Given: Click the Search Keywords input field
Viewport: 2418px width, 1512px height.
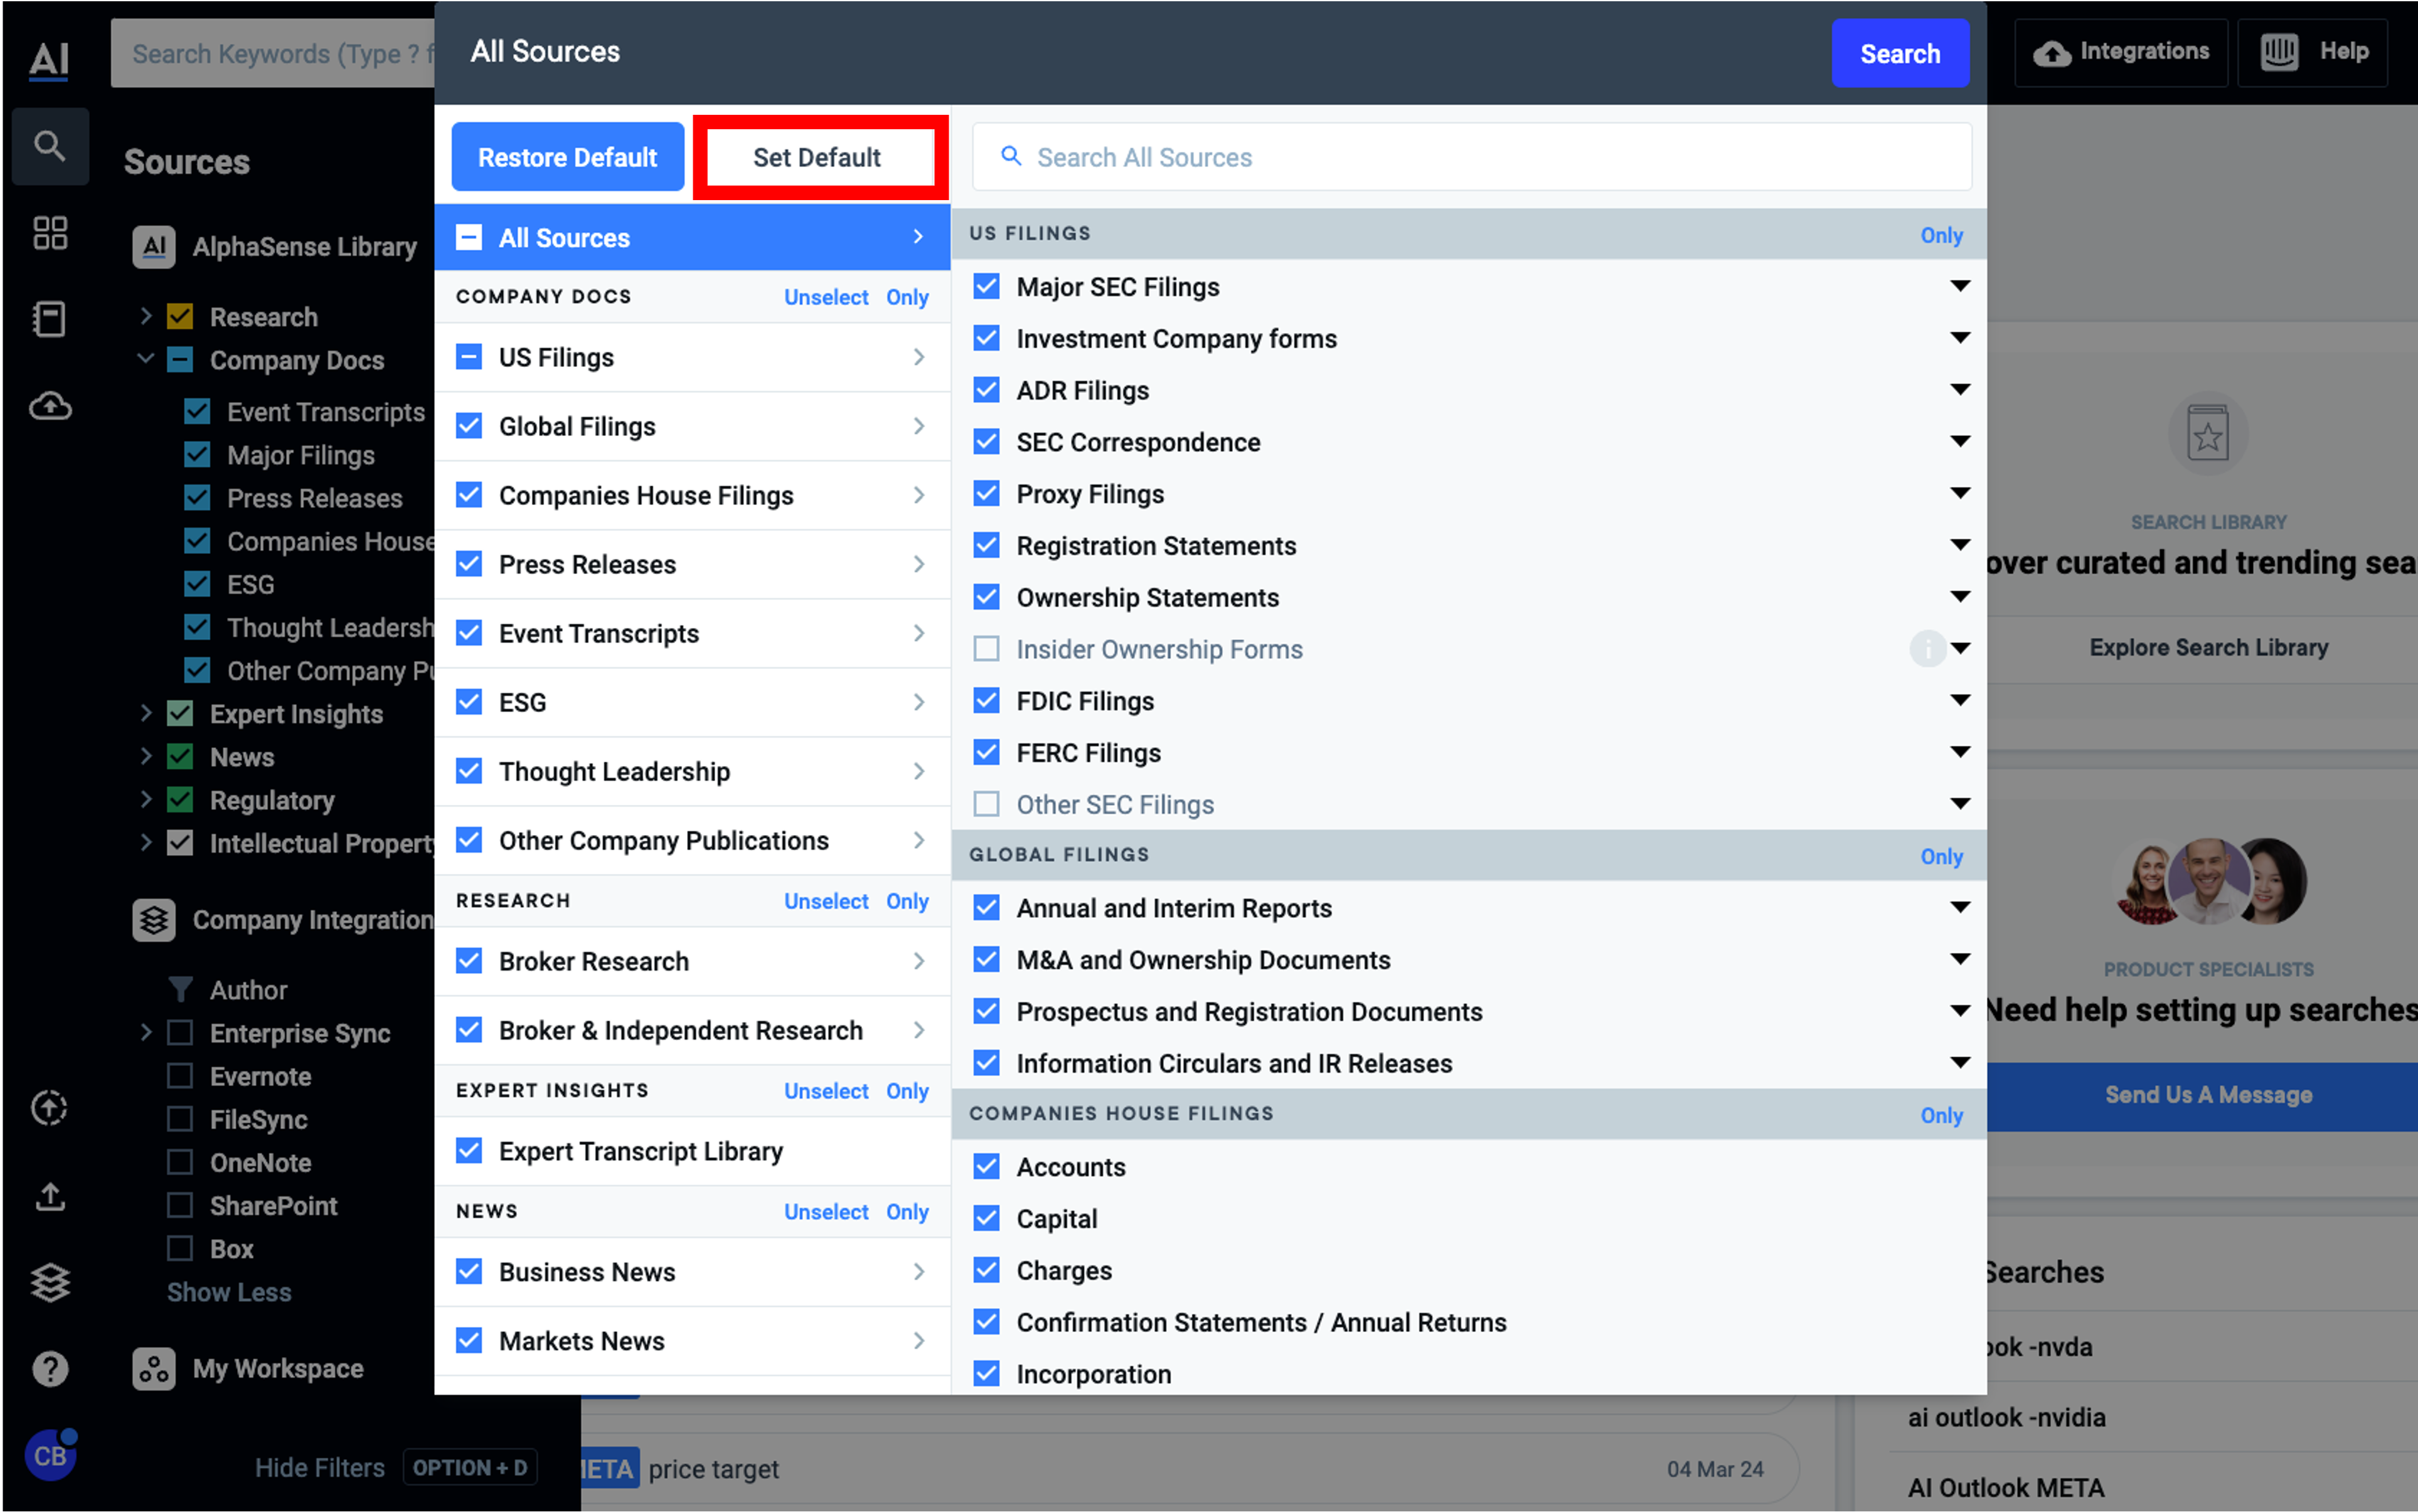Looking at the screenshot, I should pyautogui.click(x=272, y=53).
